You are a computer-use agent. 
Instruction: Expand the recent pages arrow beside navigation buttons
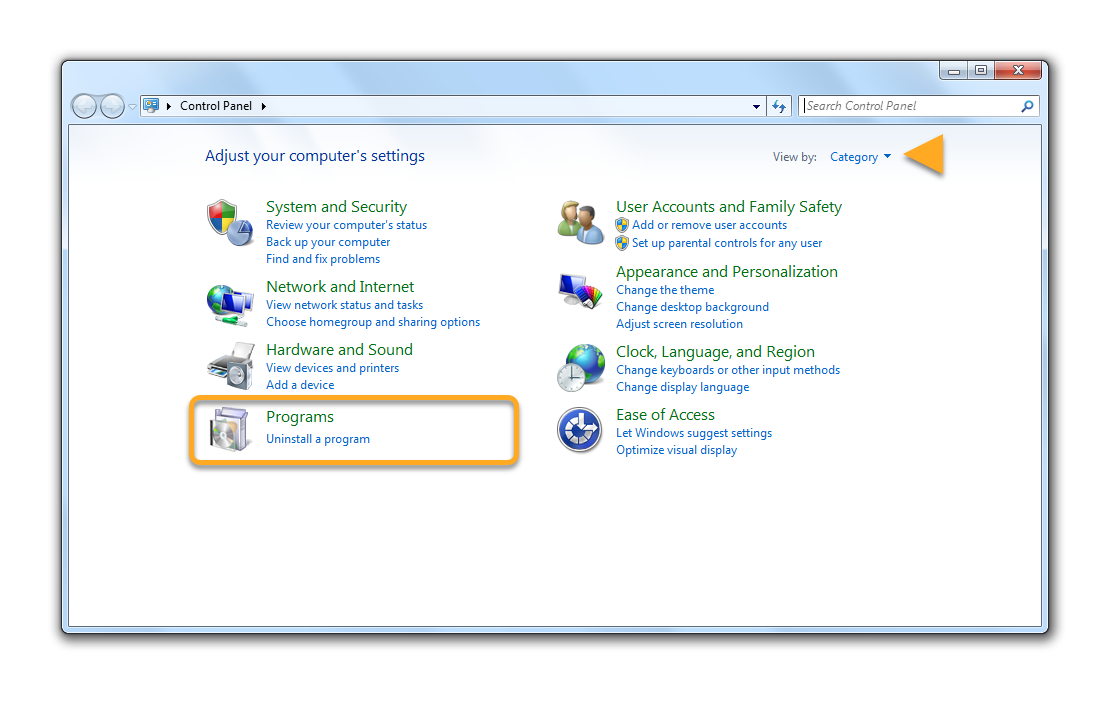(132, 106)
